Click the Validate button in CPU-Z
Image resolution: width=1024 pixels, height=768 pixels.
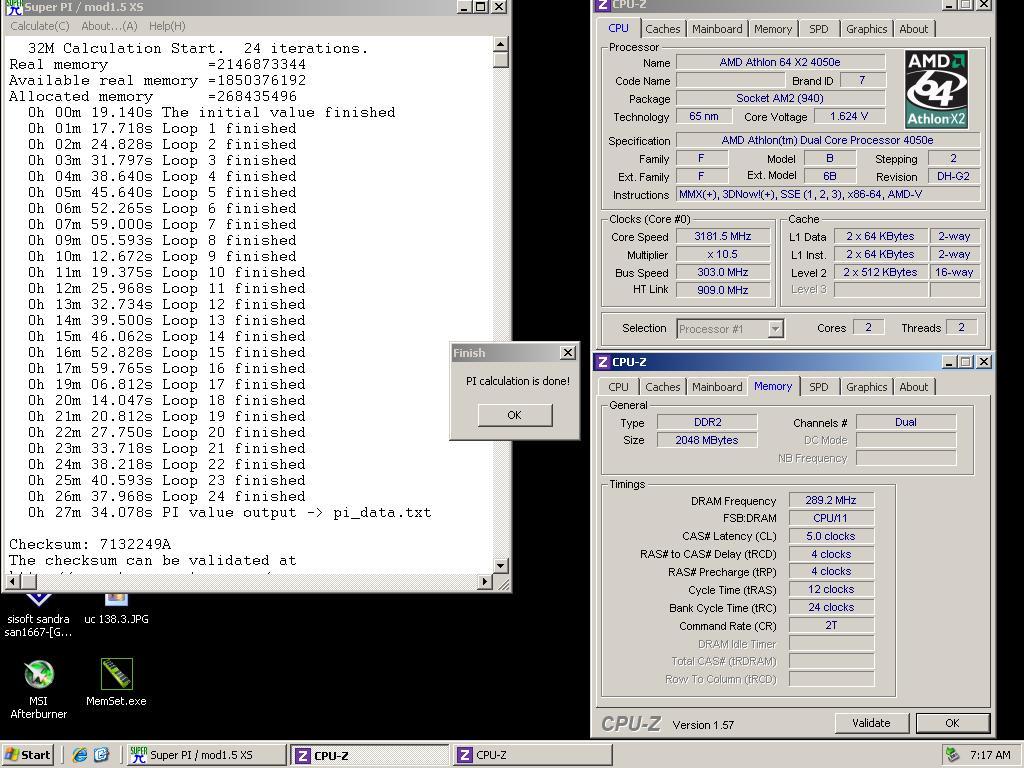[871, 723]
